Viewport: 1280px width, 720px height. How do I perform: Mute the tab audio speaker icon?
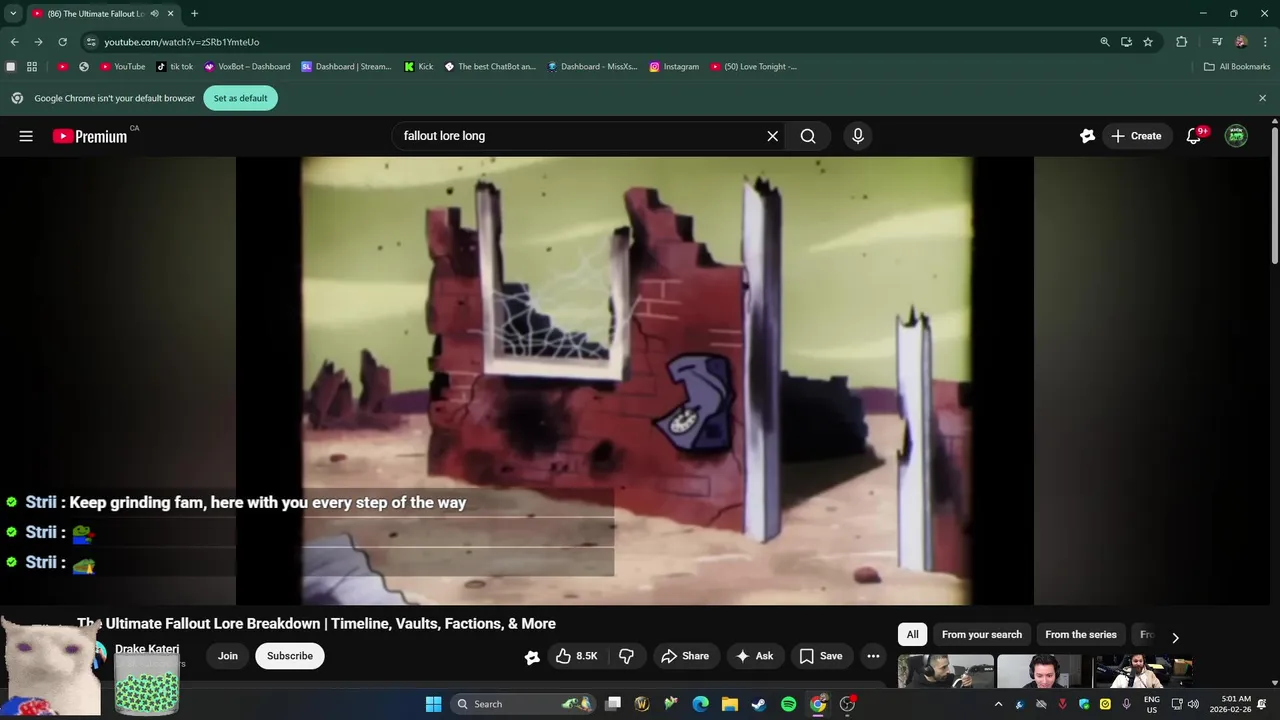click(154, 14)
